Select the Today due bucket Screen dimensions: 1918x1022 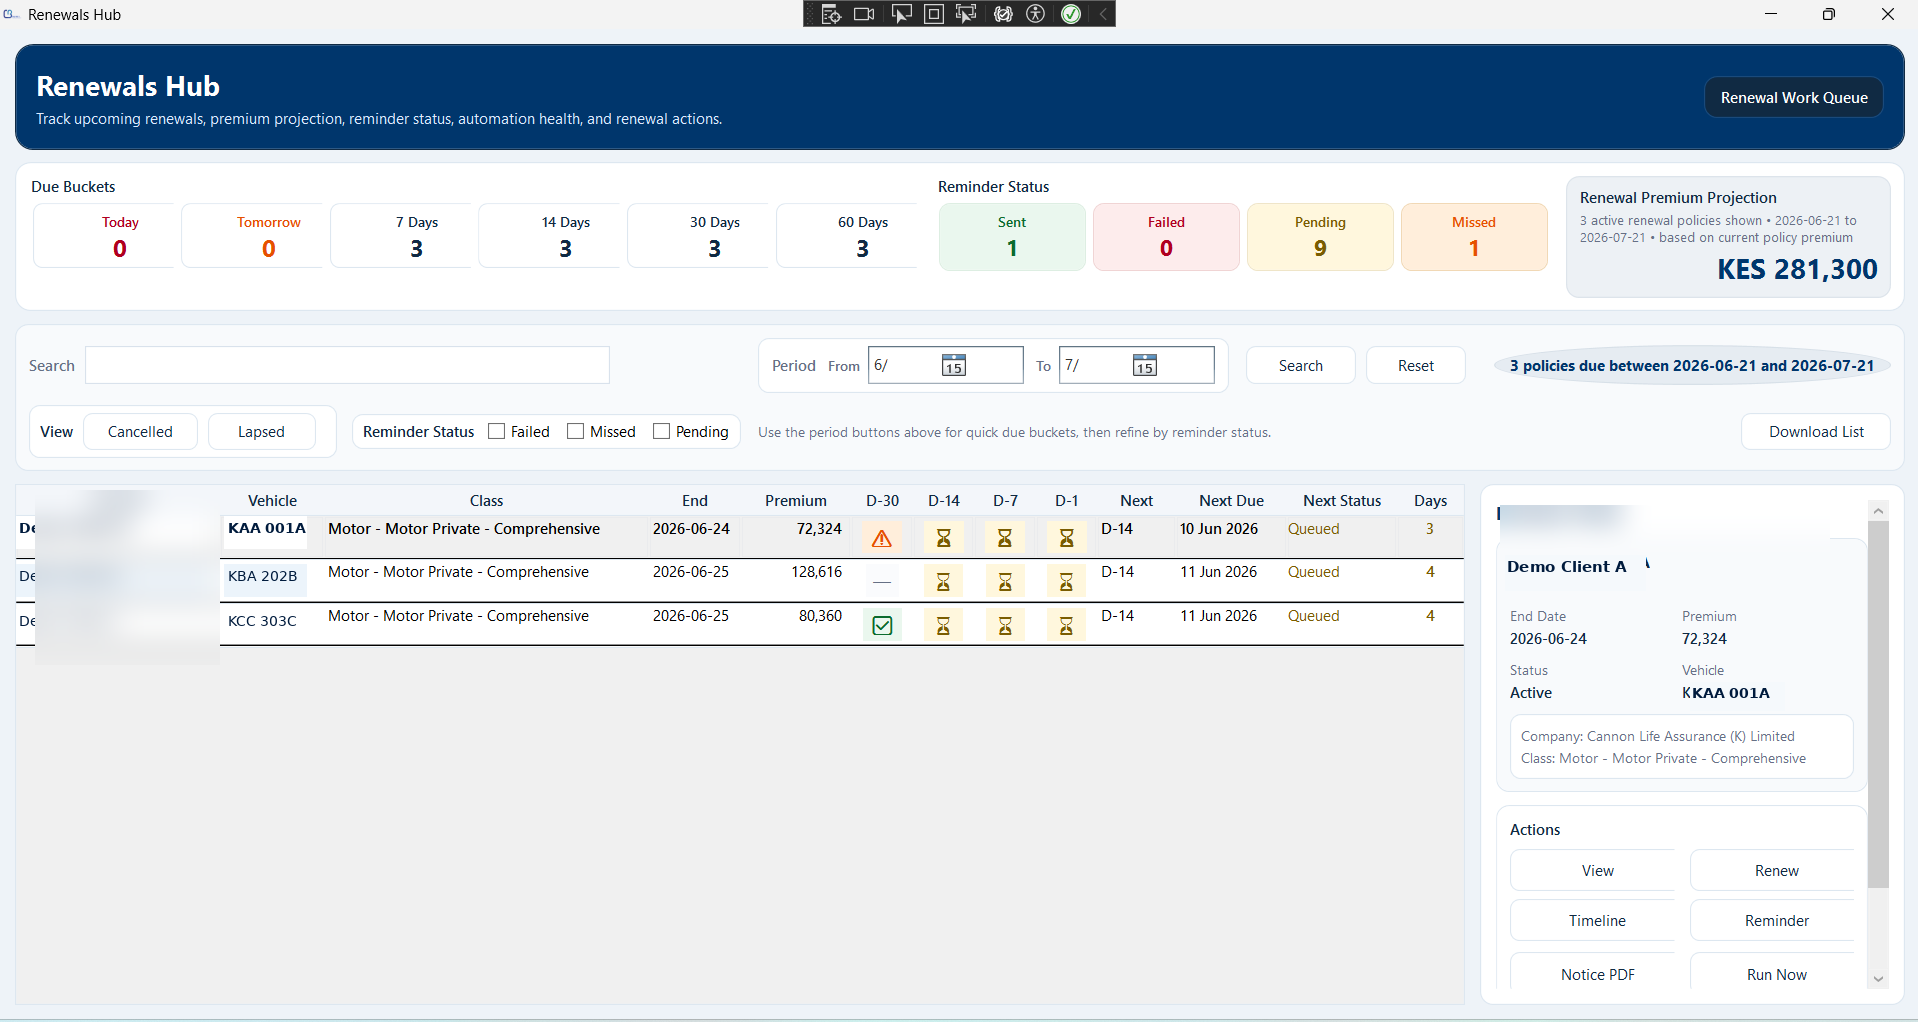(104, 236)
